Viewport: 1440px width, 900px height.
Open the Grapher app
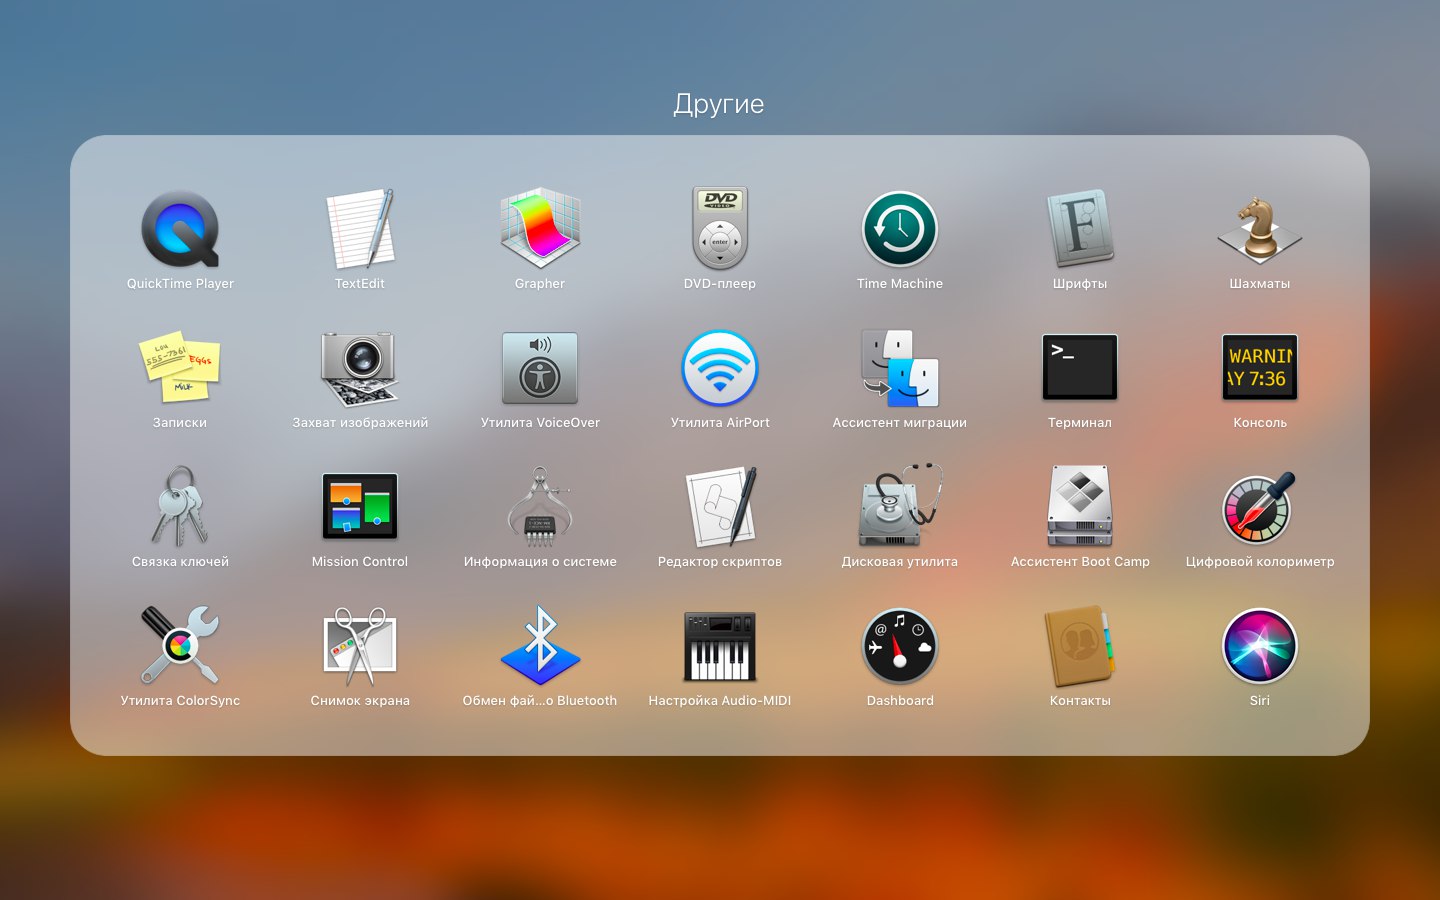coord(540,228)
